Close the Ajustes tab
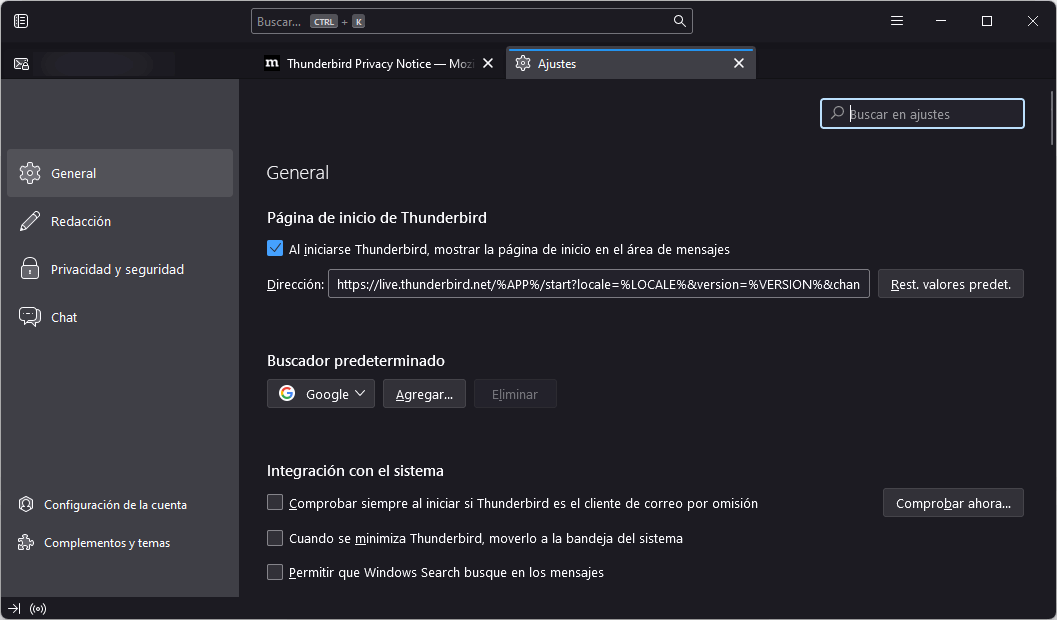Image resolution: width=1057 pixels, height=620 pixels. pos(739,63)
